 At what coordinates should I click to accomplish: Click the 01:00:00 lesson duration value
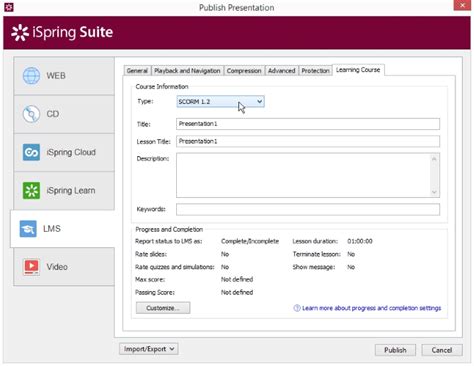tap(360, 241)
